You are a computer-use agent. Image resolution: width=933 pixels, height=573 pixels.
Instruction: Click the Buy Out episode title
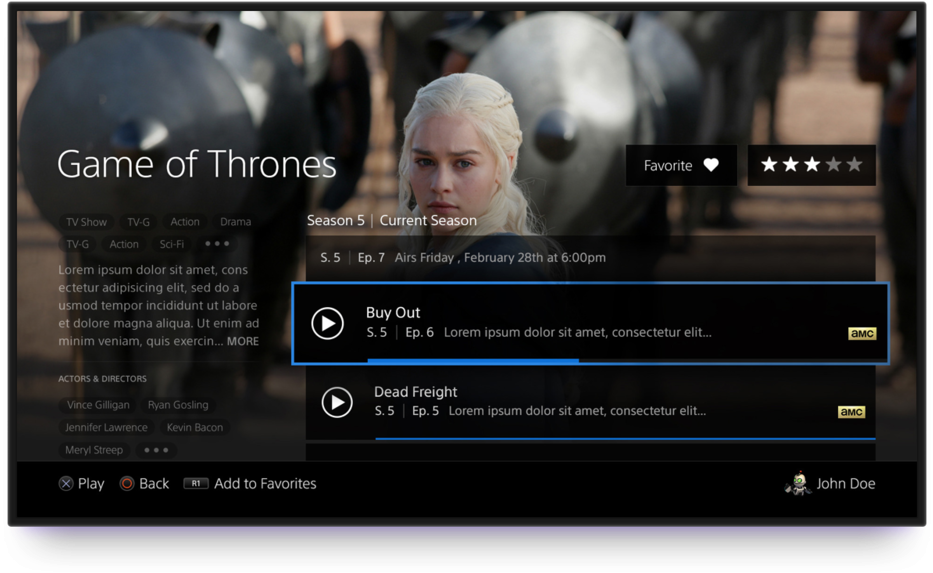(x=393, y=312)
